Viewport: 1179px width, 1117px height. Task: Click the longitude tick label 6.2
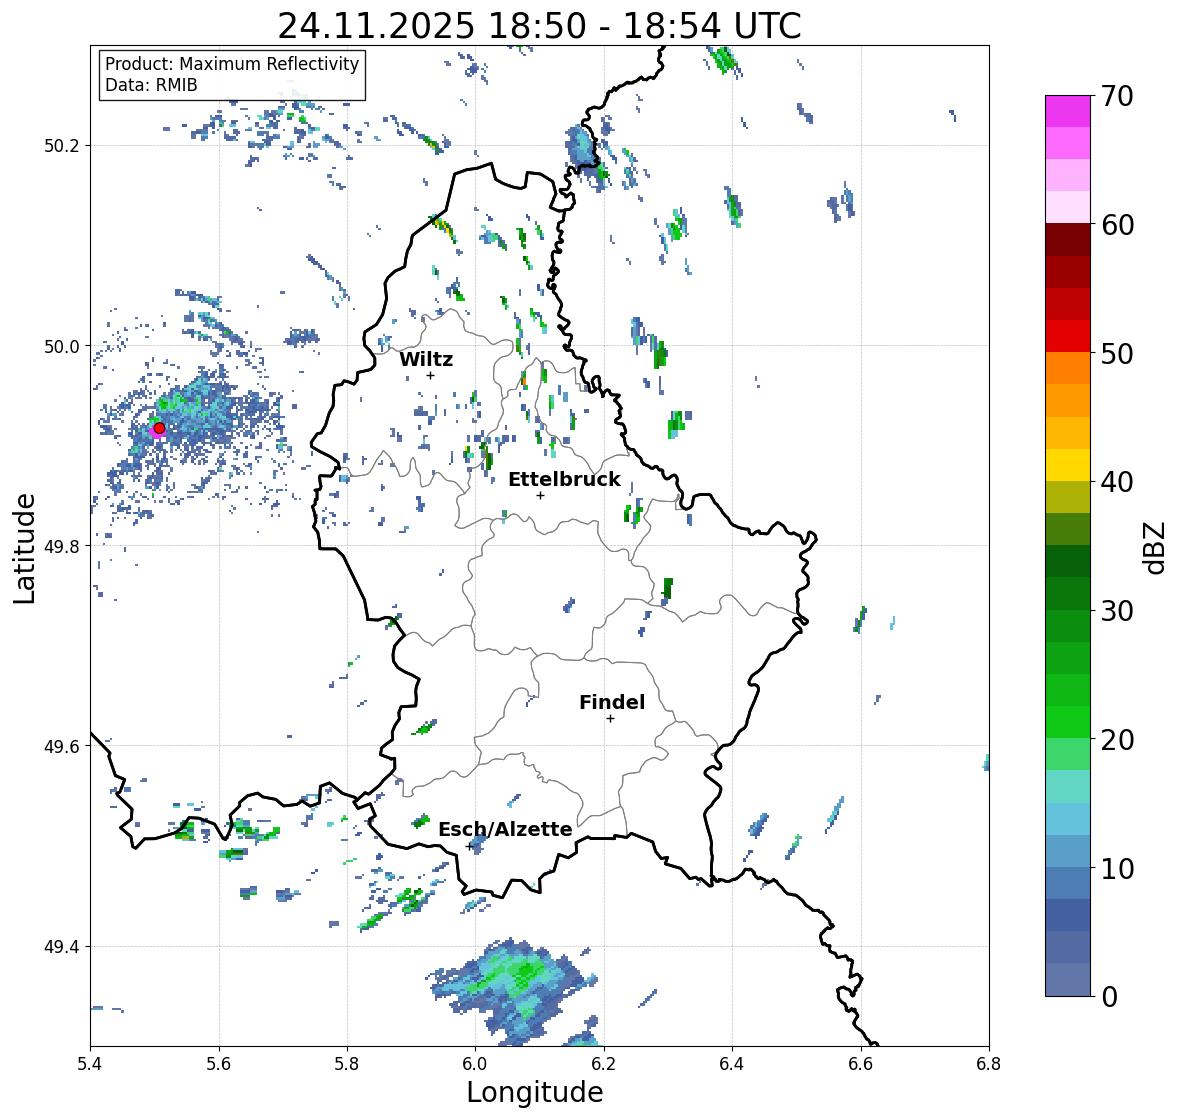coord(604,1064)
